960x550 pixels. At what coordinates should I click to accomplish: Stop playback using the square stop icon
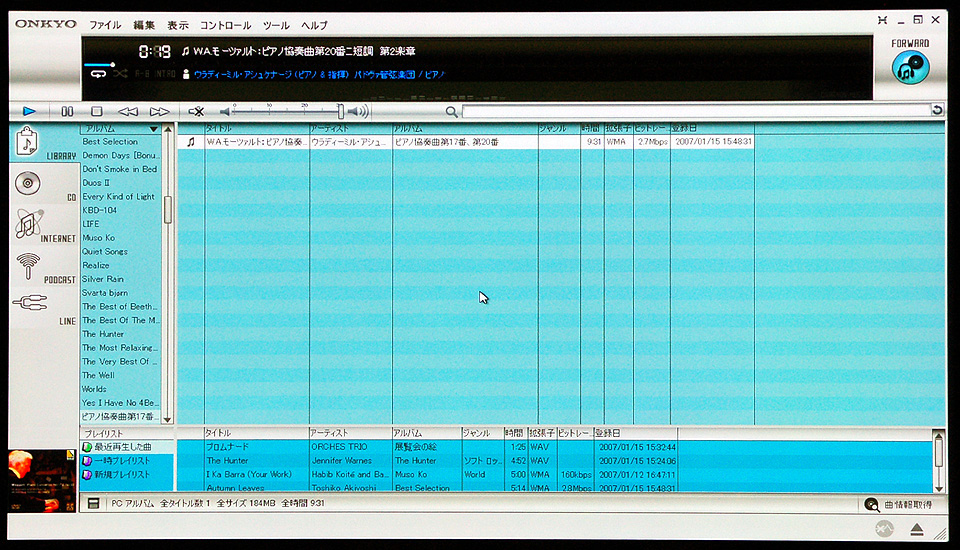click(x=97, y=112)
